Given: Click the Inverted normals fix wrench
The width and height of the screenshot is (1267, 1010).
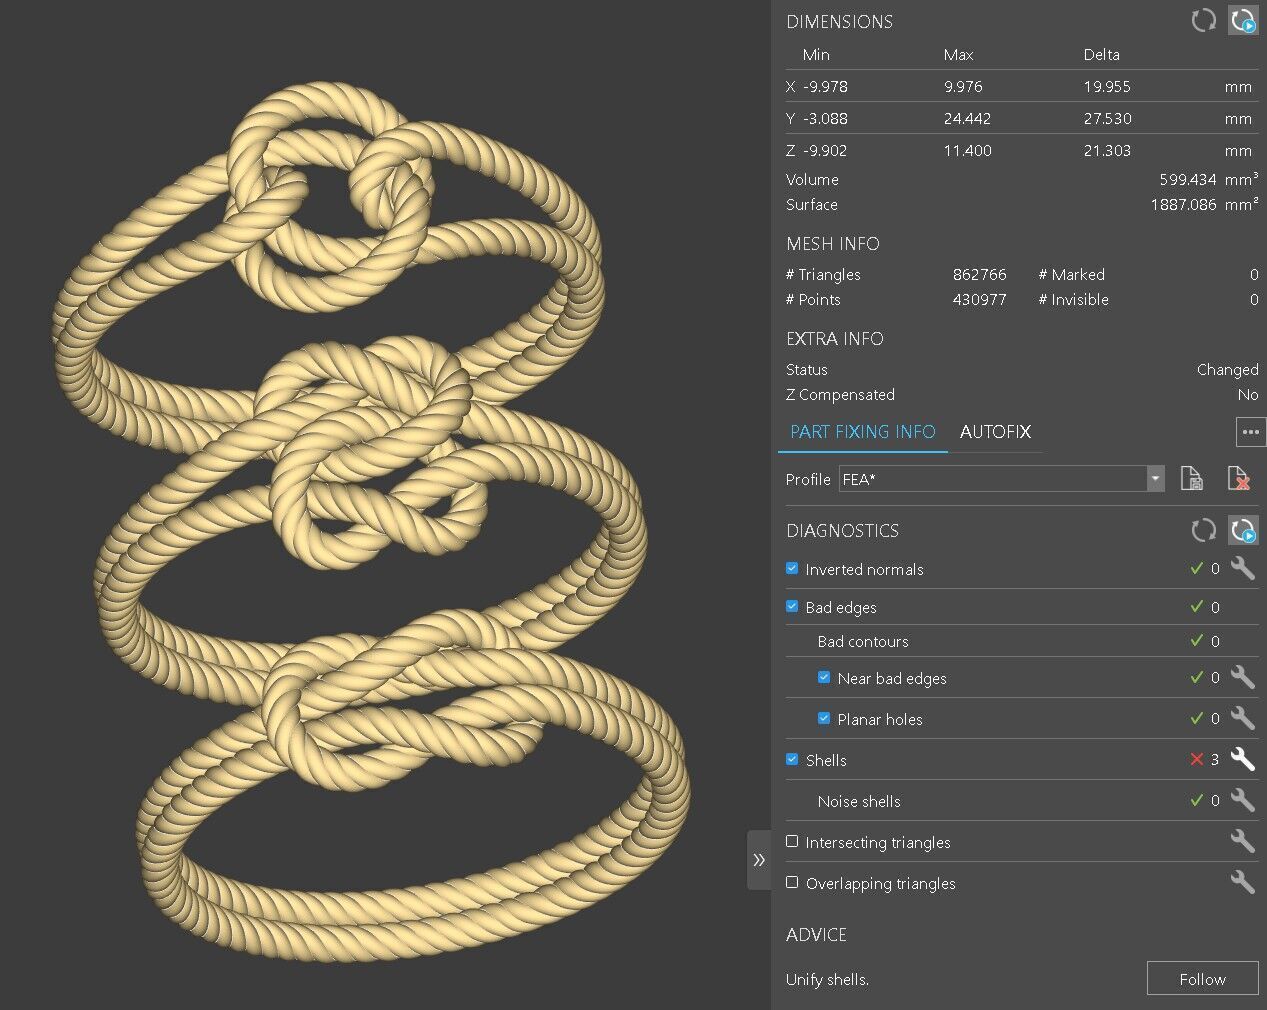Looking at the screenshot, I should click(1242, 568).
